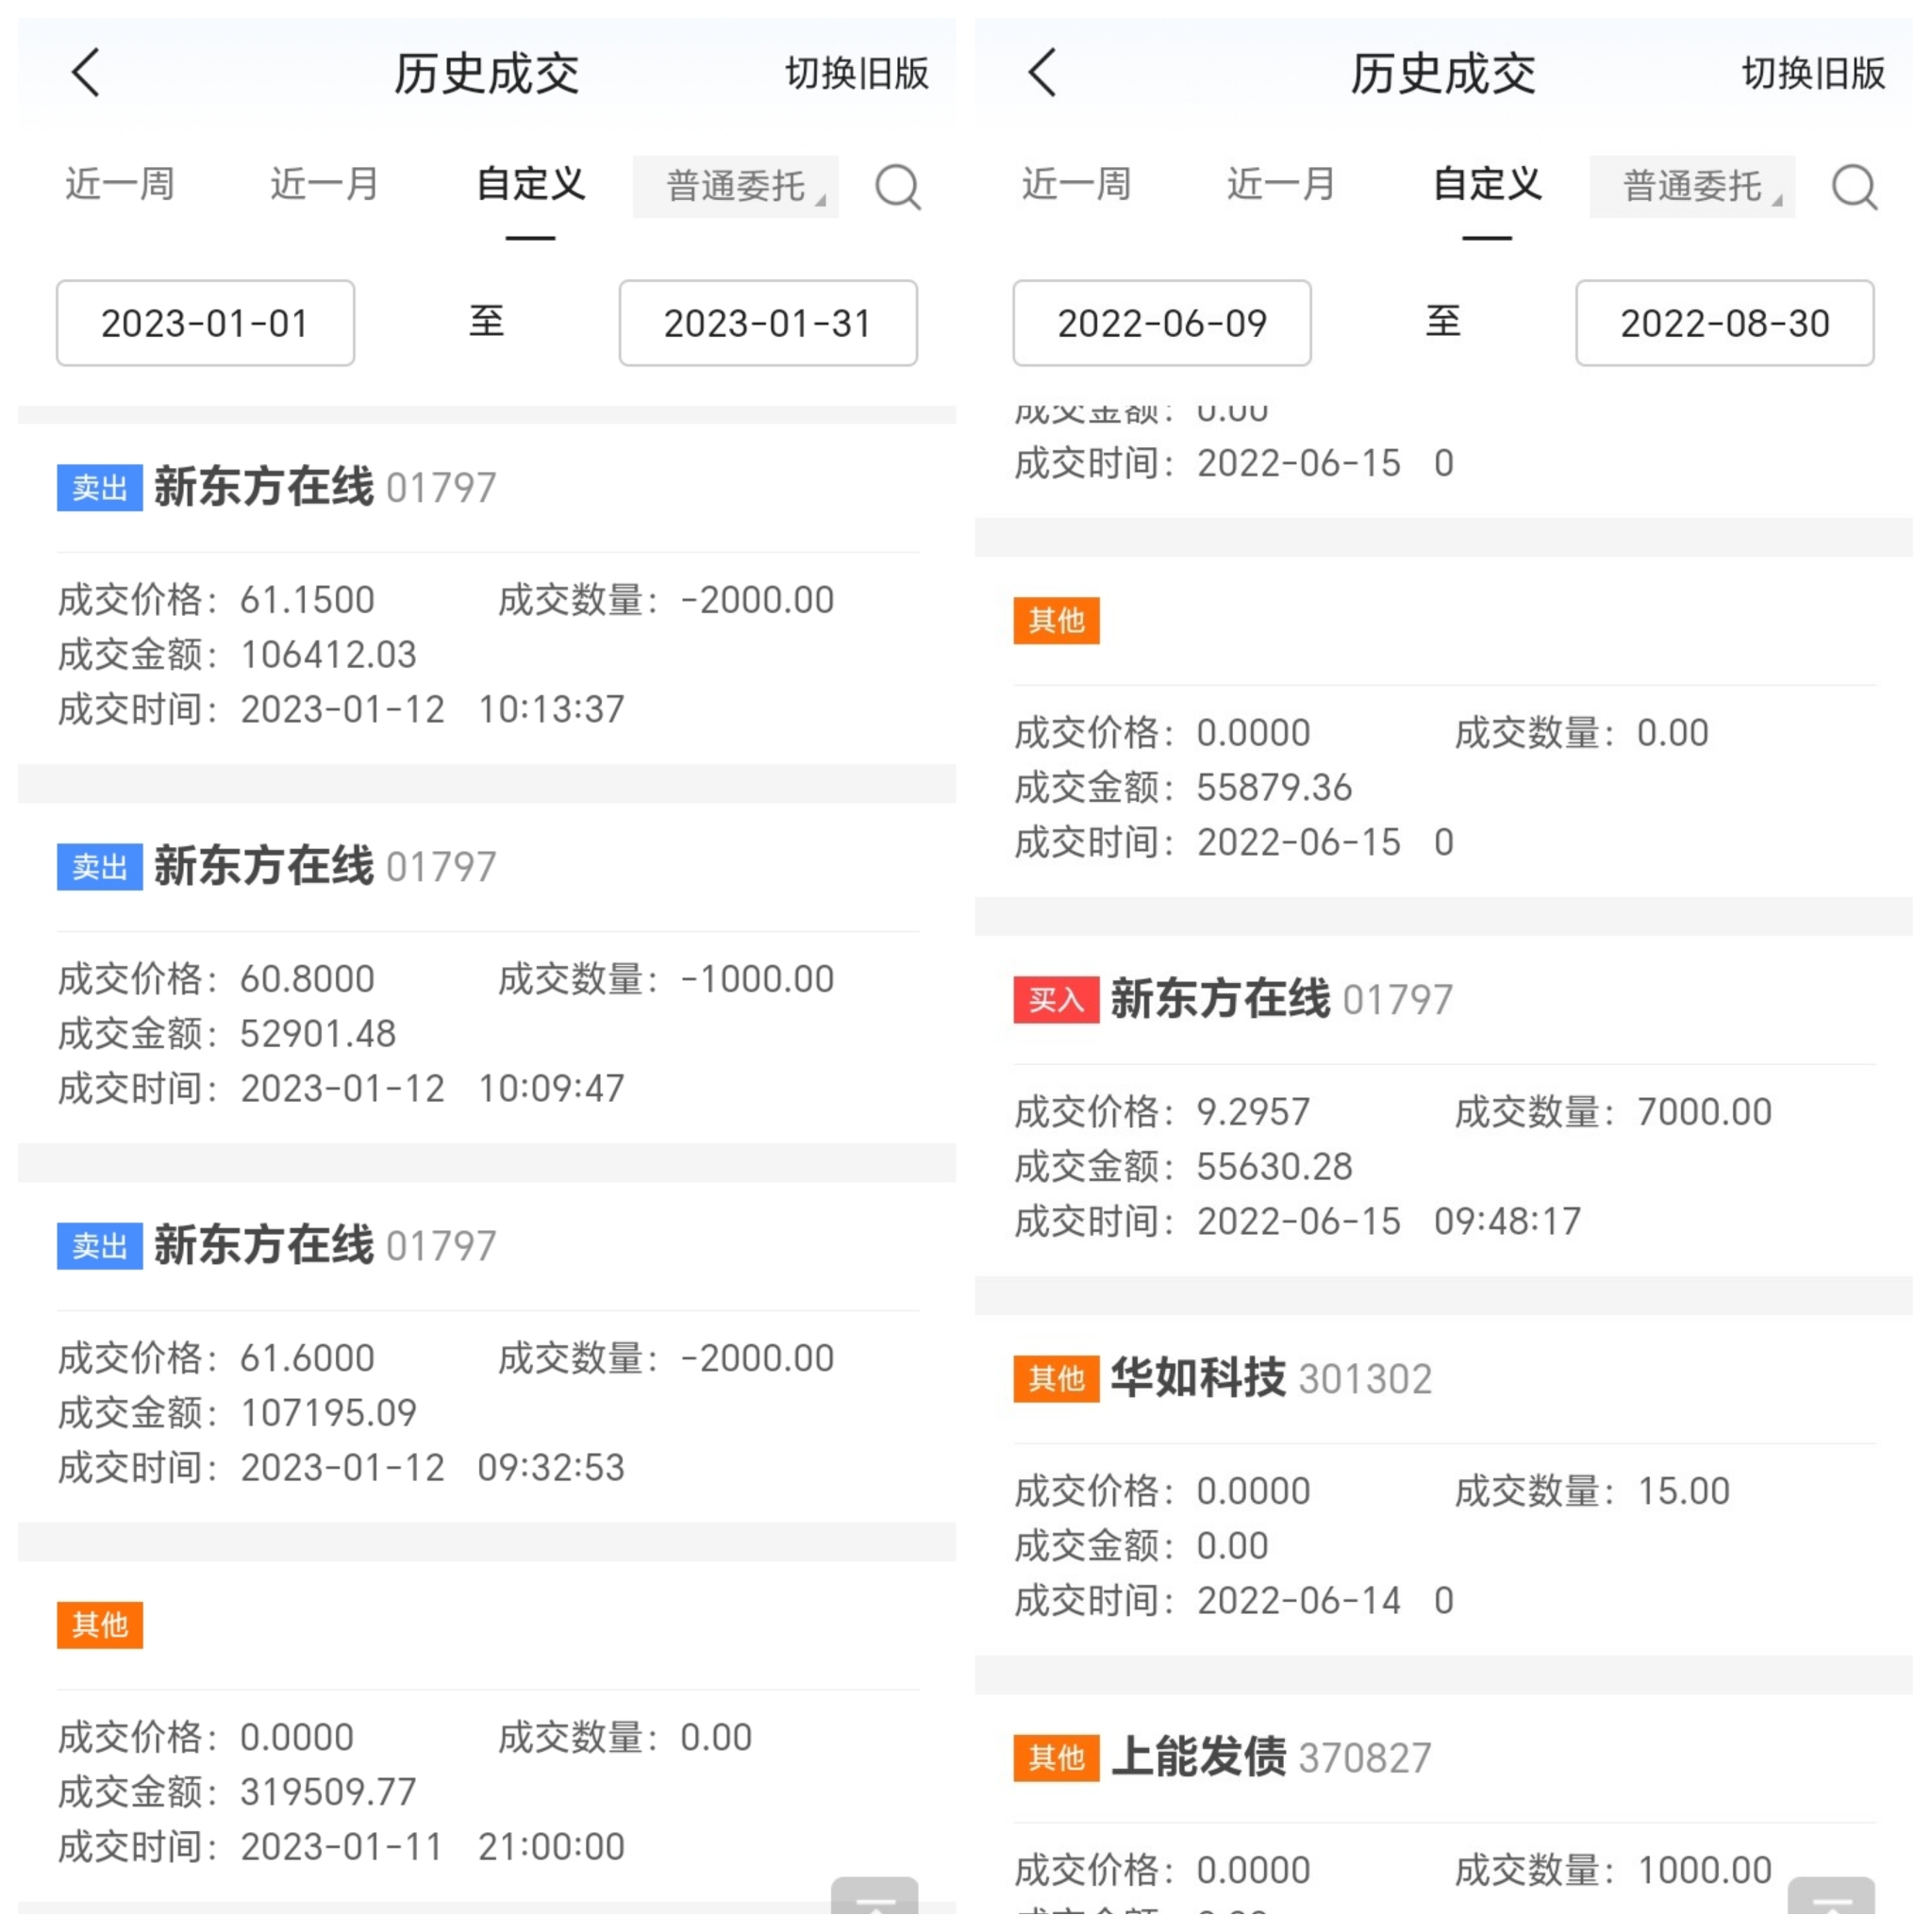Switch to the 近一月 tab in the right panel
Image resolution: width=1932 pixels, height=1932 pixels.
pyautogui.click(x=1282, y=185)
